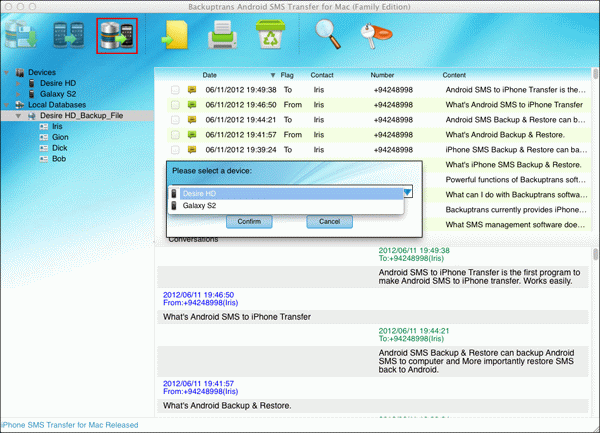Click the Confirm button
The width and height of the screenshot is (600, 433).
pos(249,221)
